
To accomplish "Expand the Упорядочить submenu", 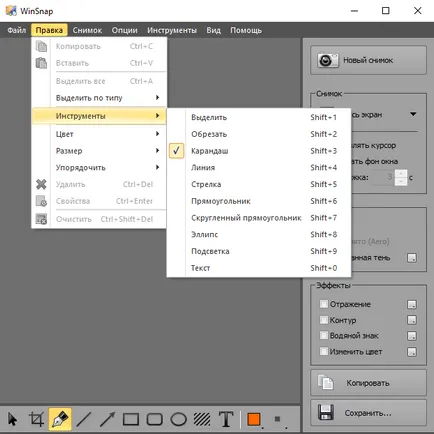I will pos(99,167).
